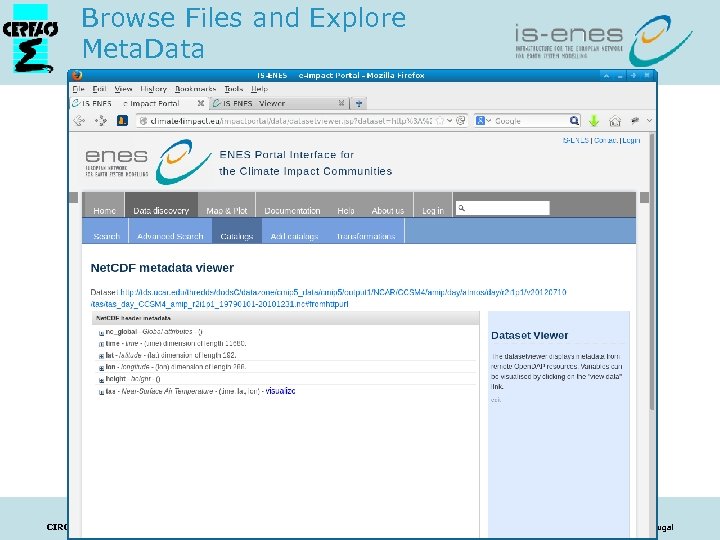Click the small link under Dataset Viewer text

tap(495, 399)
